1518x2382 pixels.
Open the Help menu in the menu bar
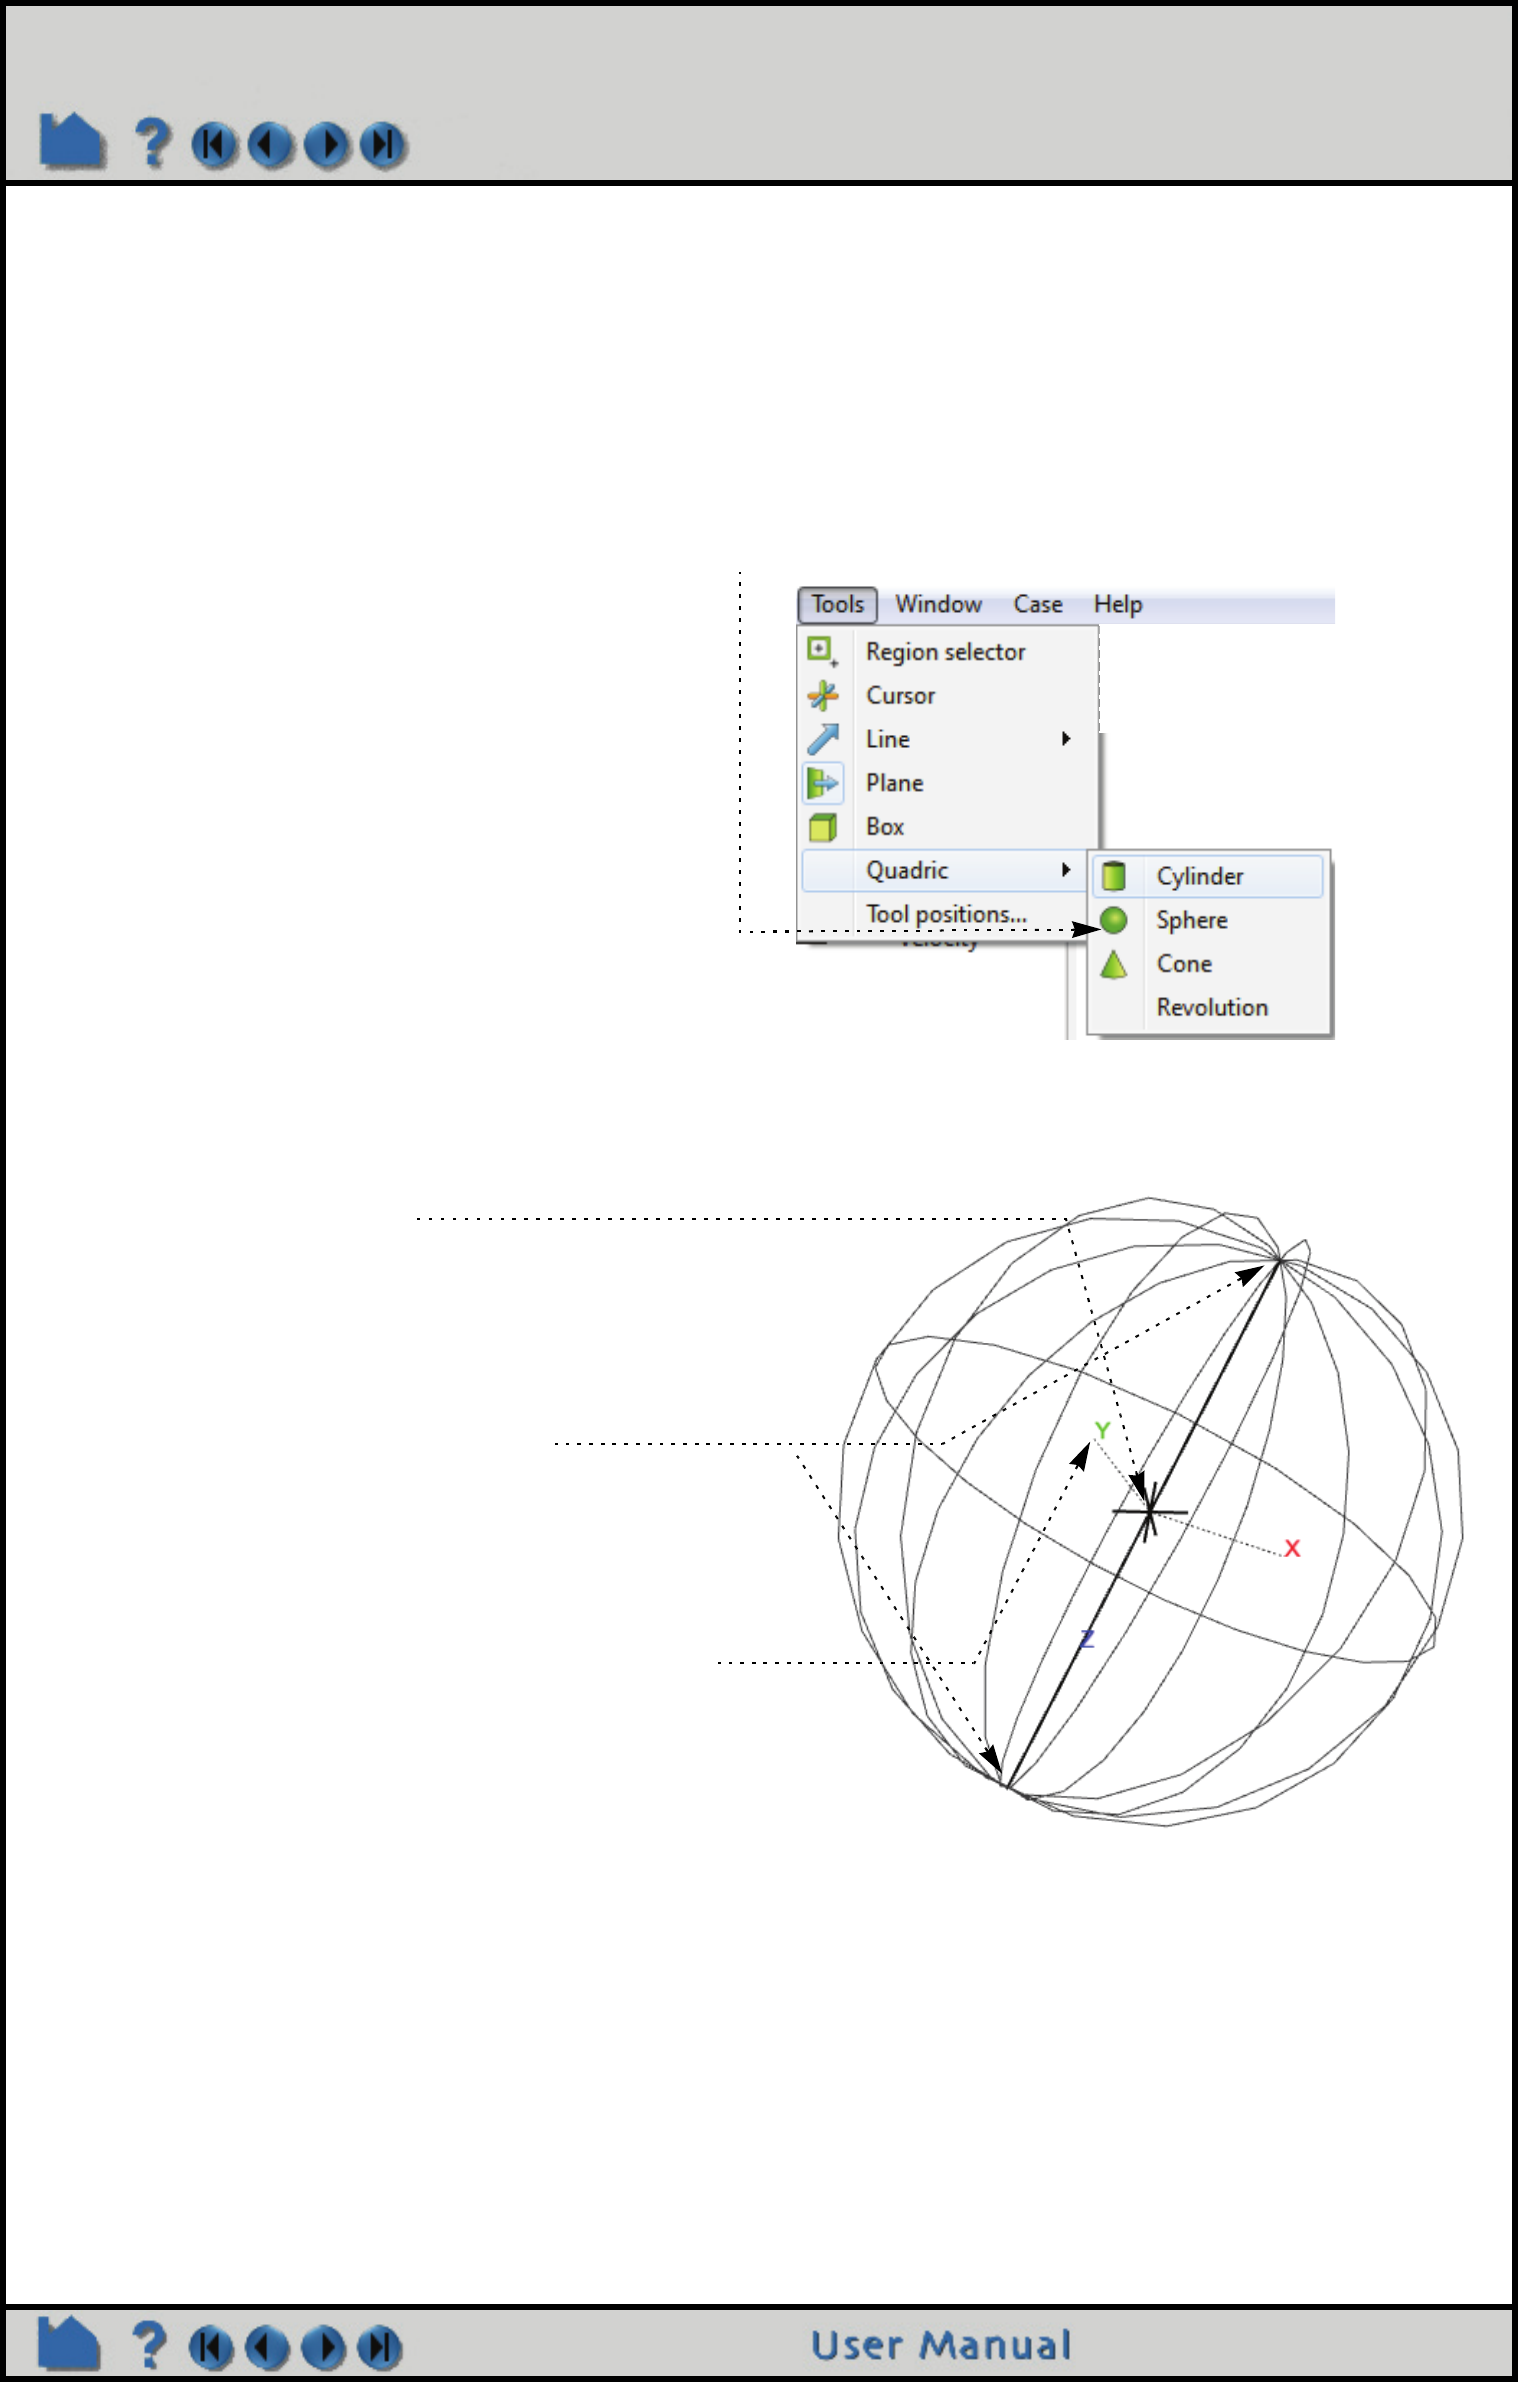1118,604
